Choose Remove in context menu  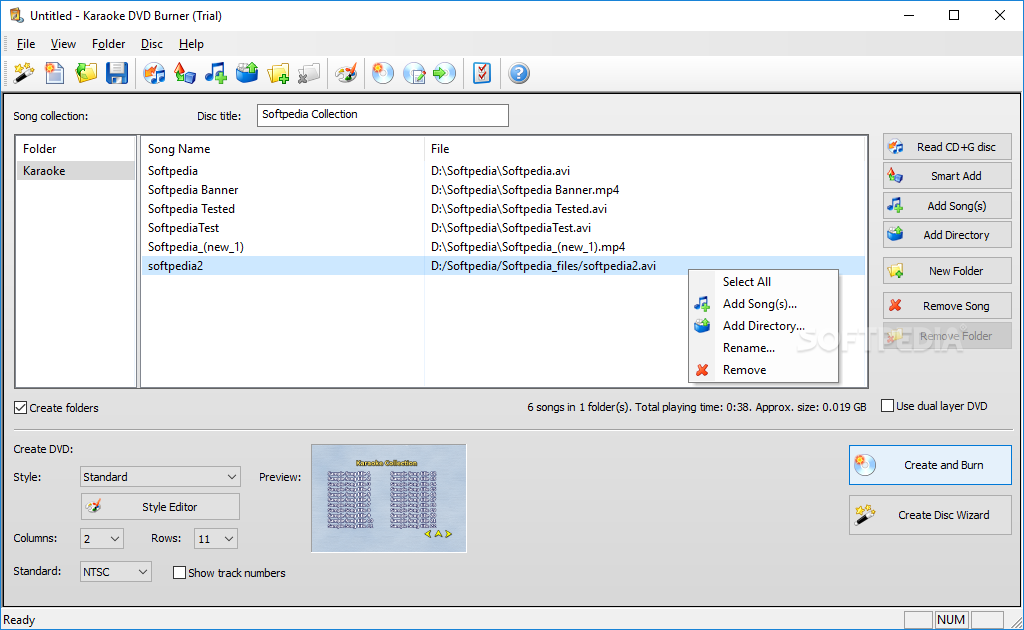pyautogui.click(x=763, y=370)
